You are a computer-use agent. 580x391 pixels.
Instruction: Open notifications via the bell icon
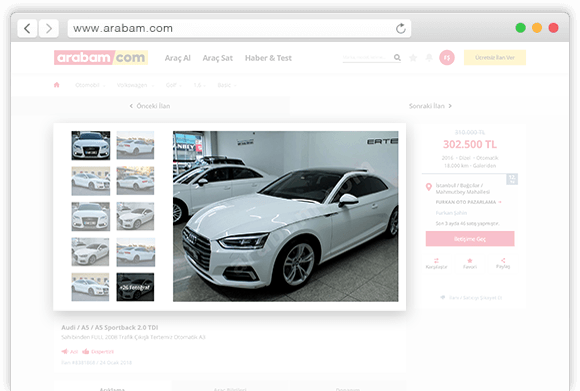point(429,58)
